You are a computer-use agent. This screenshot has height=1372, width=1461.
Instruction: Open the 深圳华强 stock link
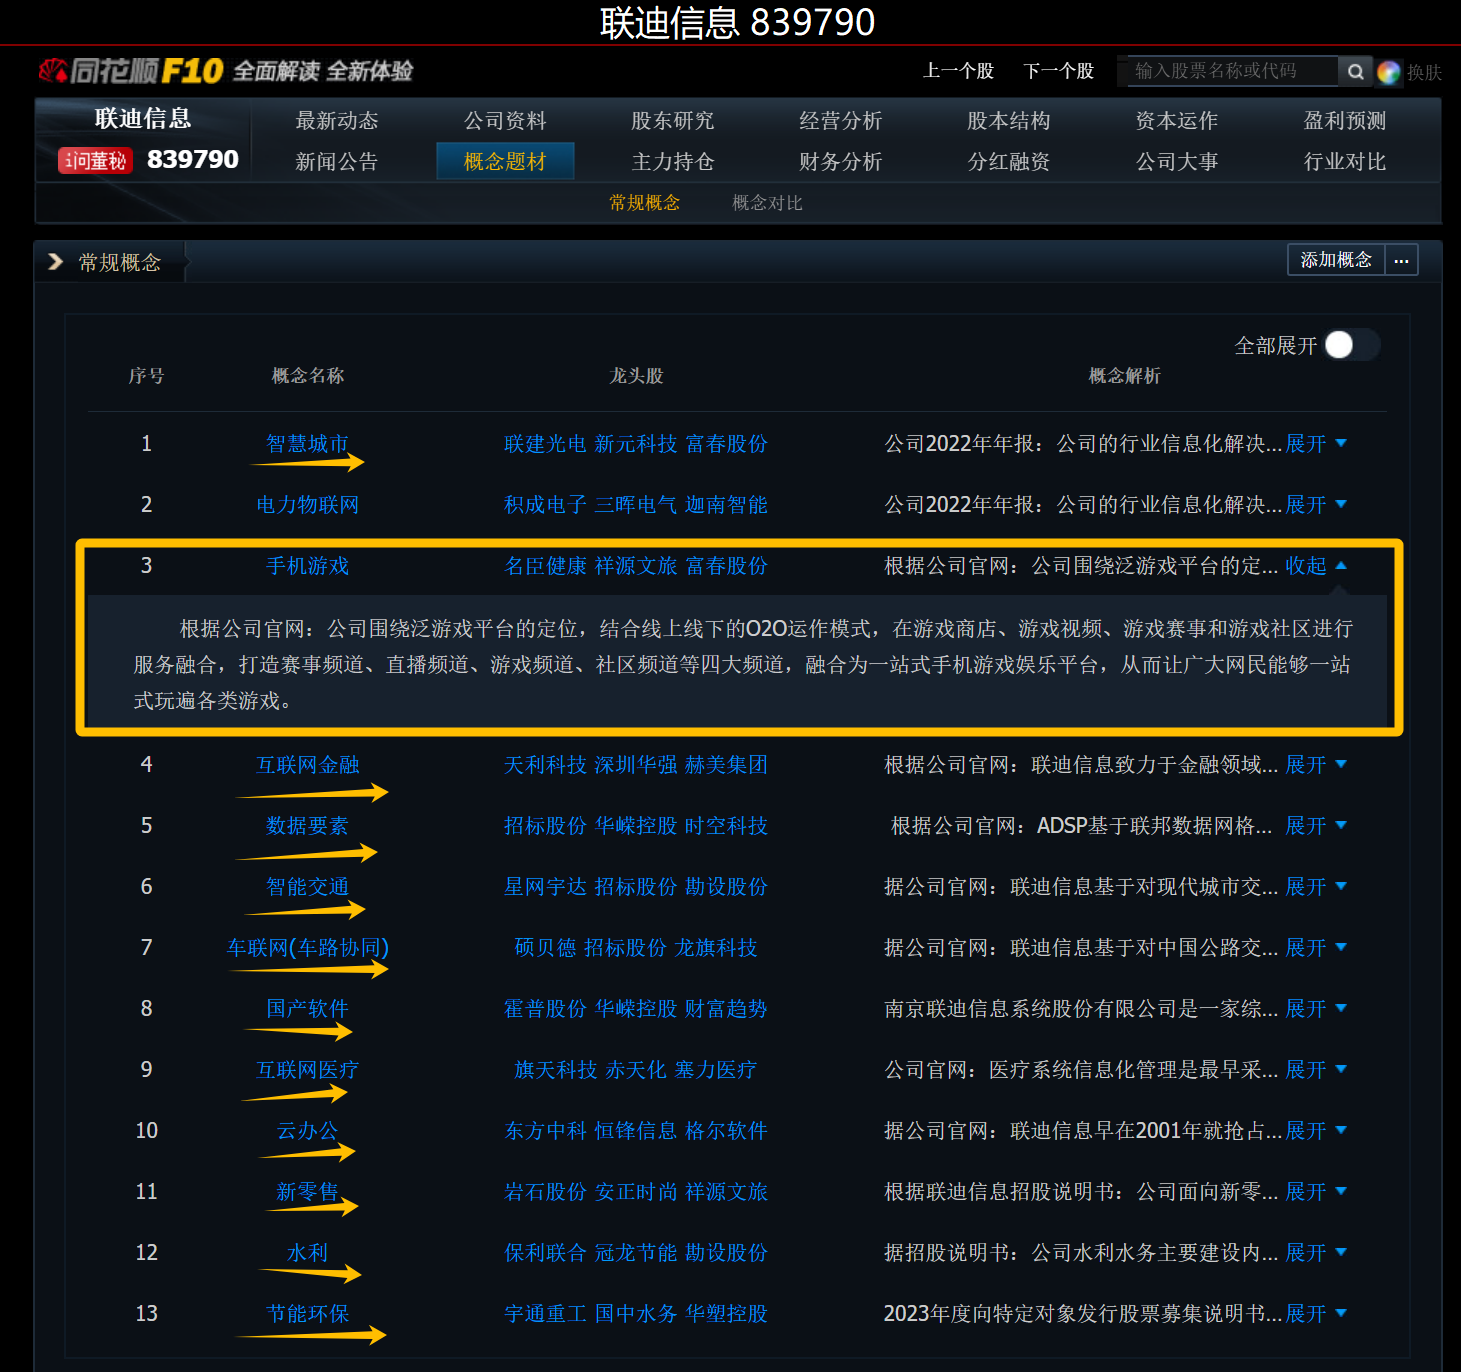[636, 765]
